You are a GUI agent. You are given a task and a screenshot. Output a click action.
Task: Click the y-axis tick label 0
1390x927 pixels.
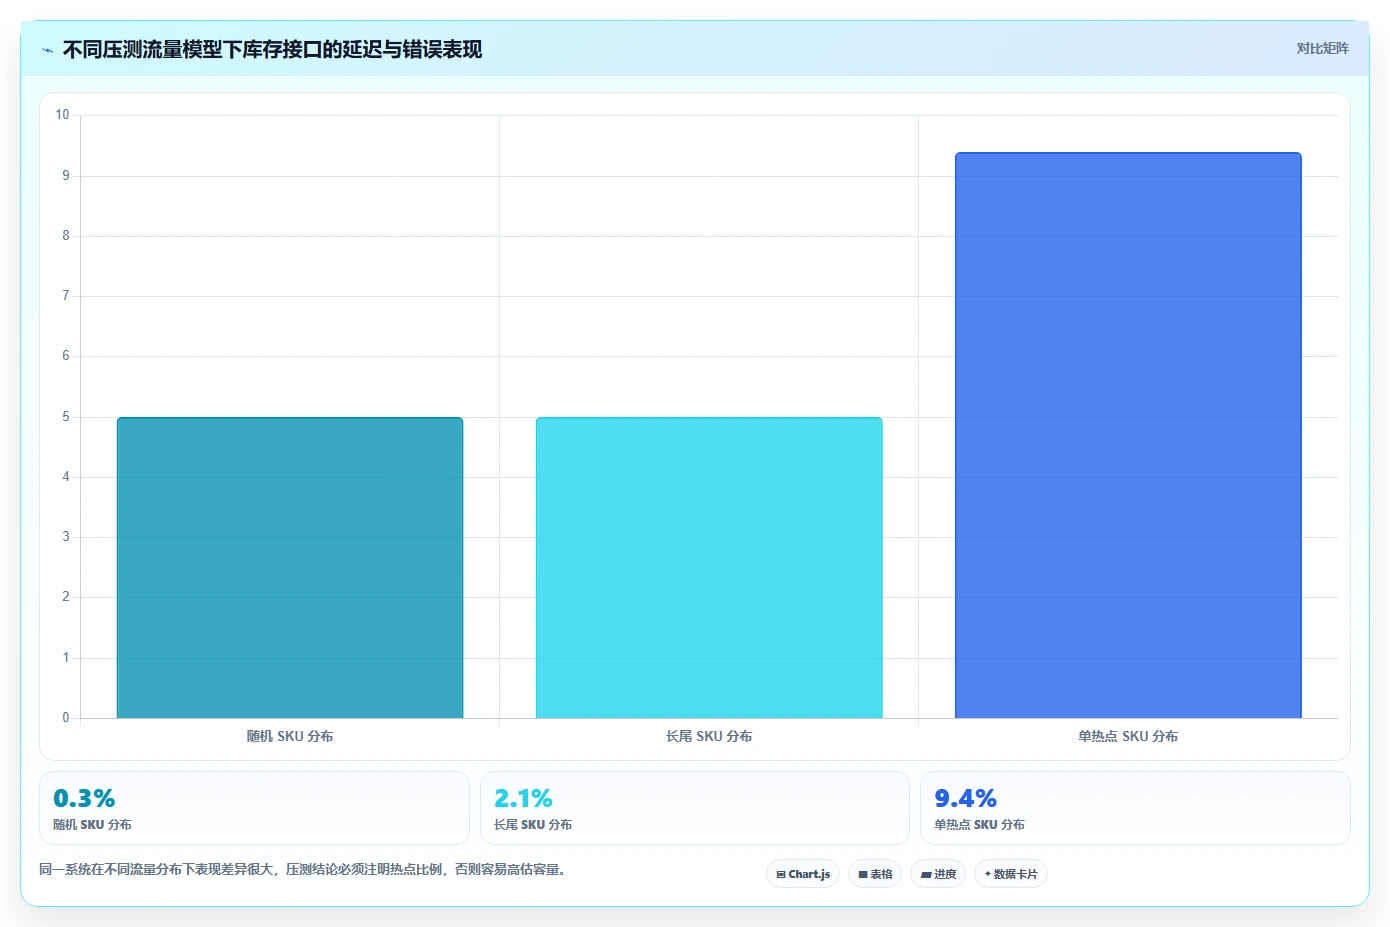(x=66, y=718)
